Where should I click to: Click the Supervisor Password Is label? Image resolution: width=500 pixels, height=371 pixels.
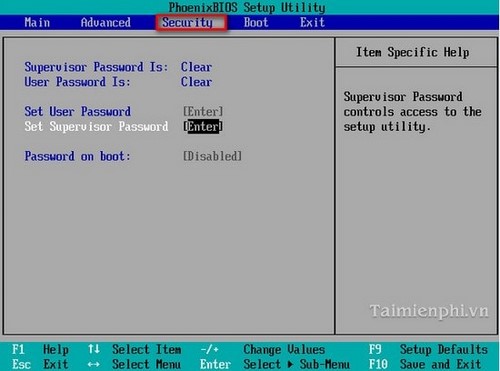point(96,67)
